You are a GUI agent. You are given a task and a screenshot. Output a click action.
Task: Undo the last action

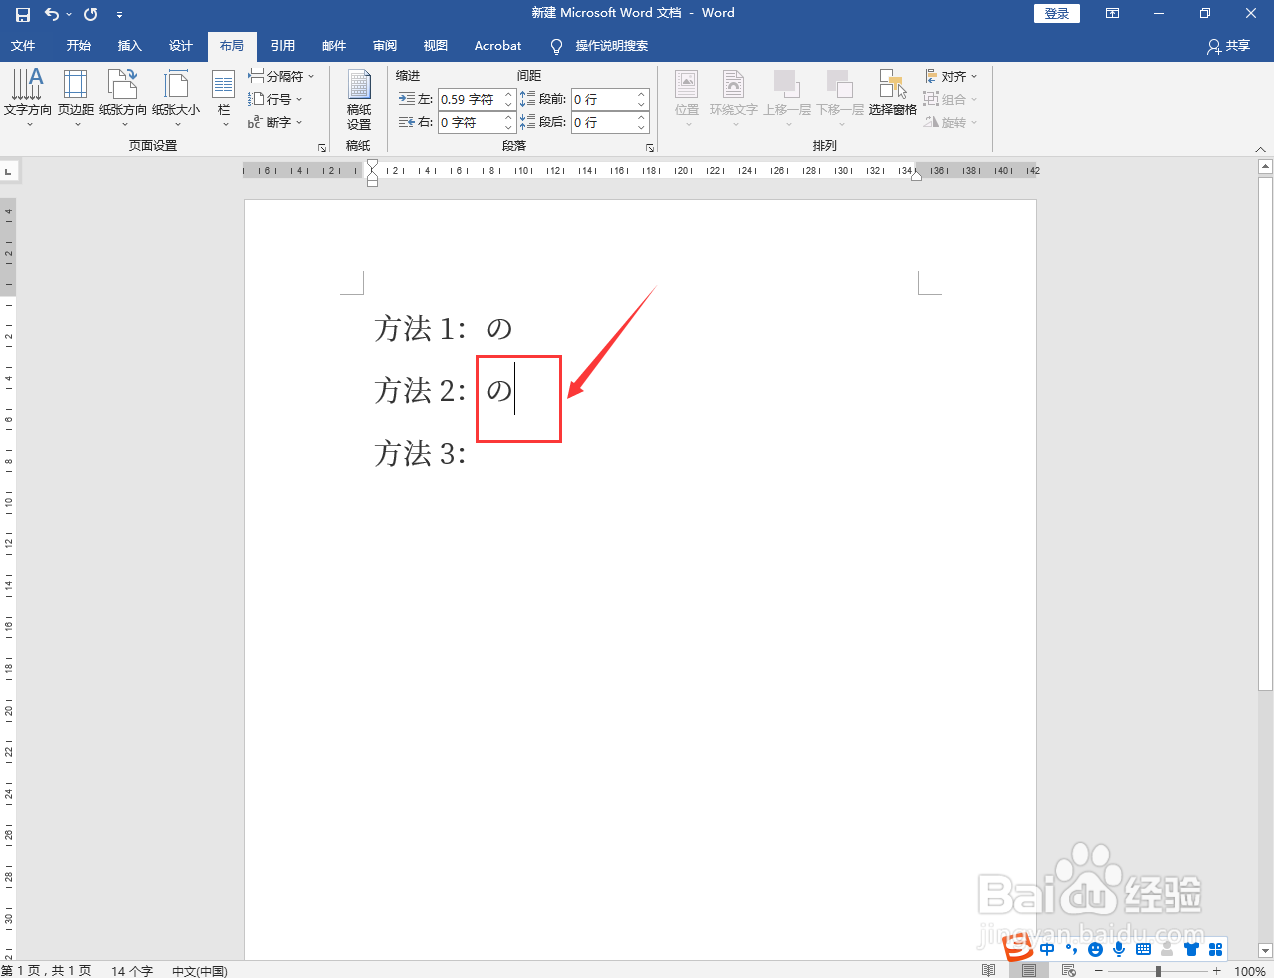pyautogui.click(x=52, y=14)
